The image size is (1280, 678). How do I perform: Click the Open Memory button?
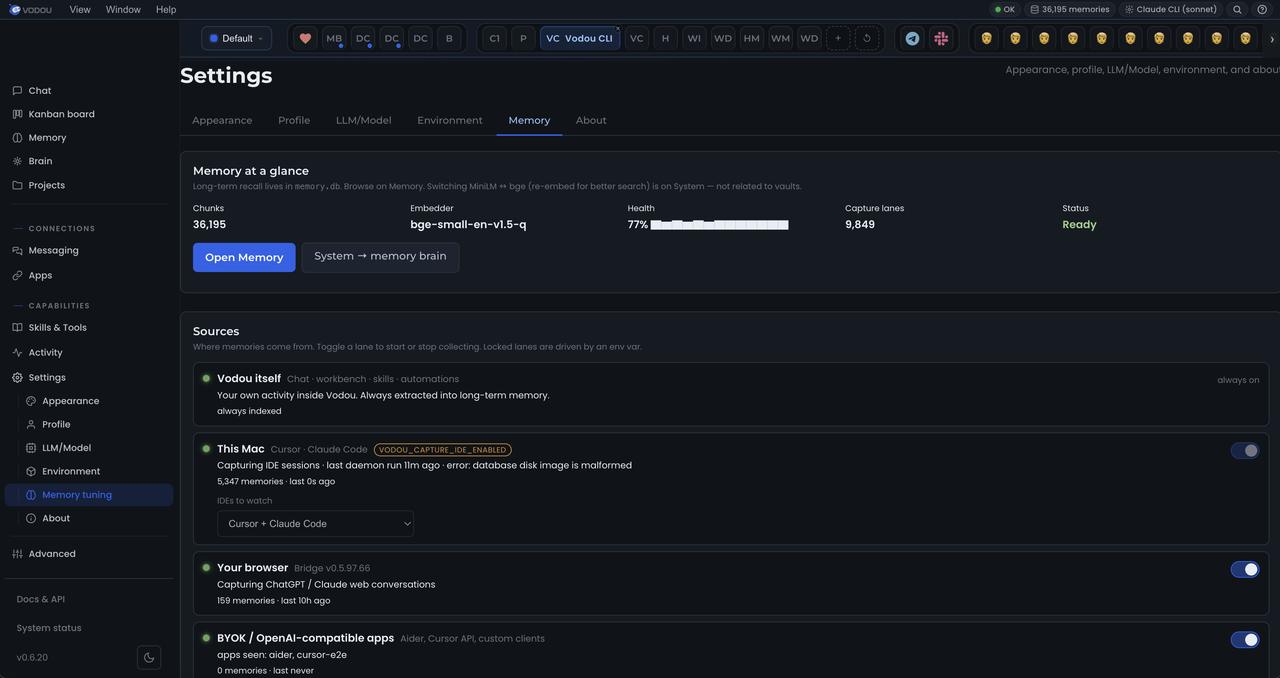click(x=244, y=257)
